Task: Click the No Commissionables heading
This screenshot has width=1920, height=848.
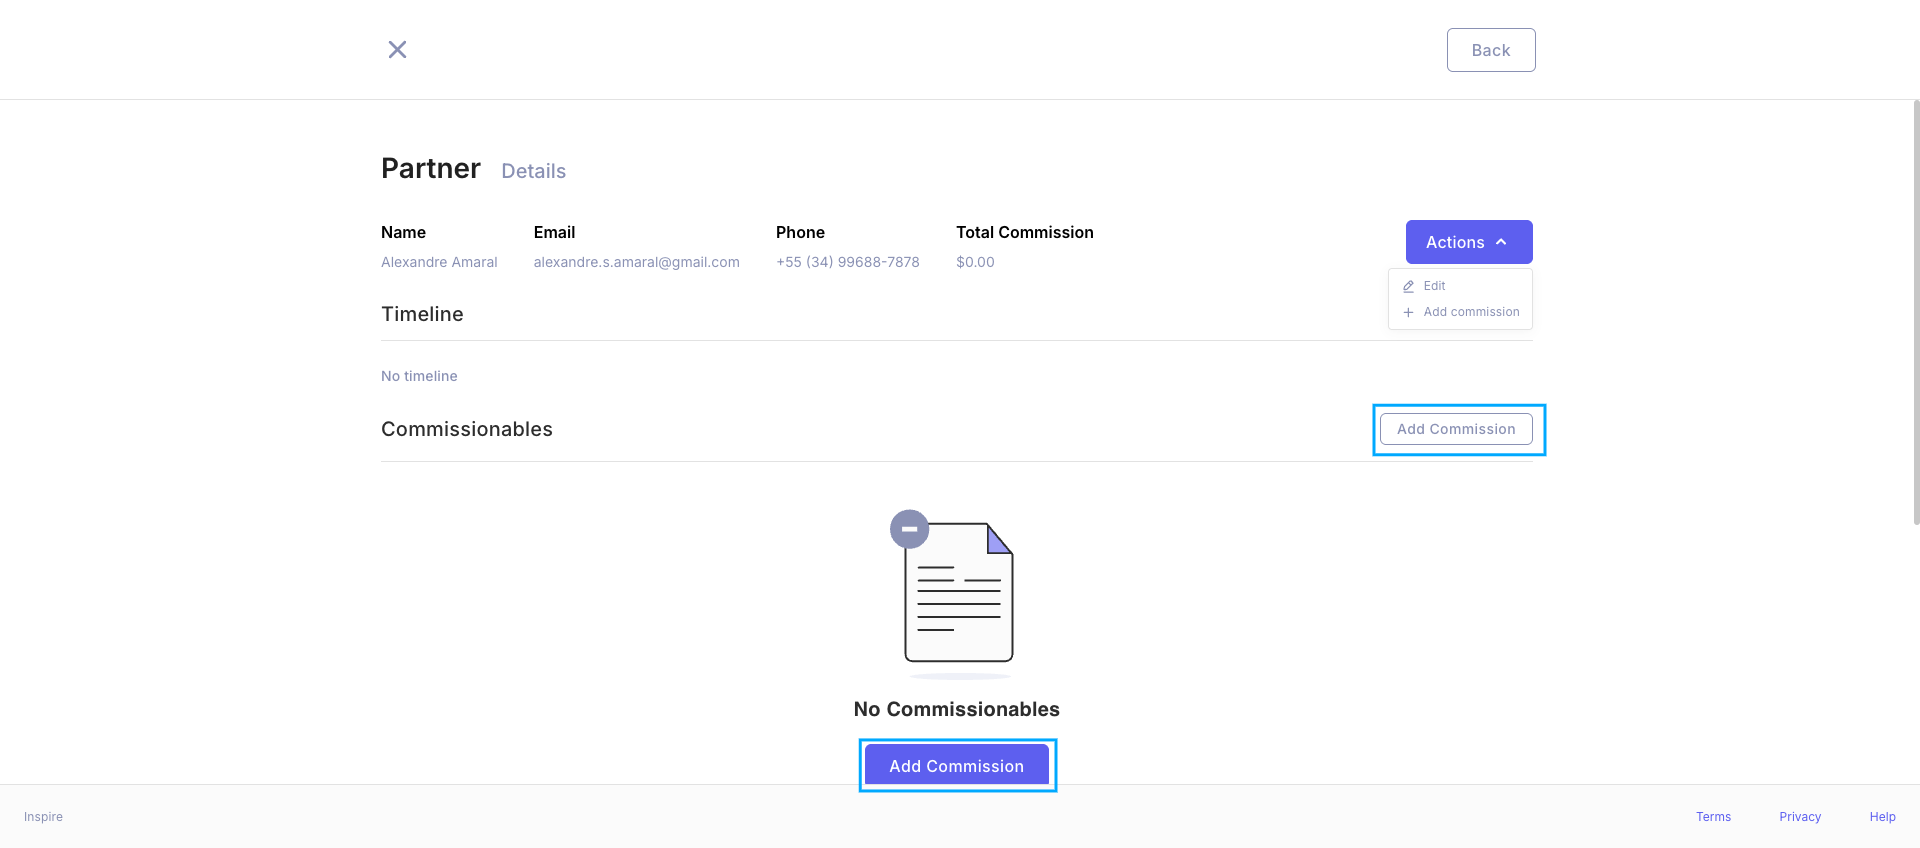Action: pyautogui.click(x=956, y=709)
